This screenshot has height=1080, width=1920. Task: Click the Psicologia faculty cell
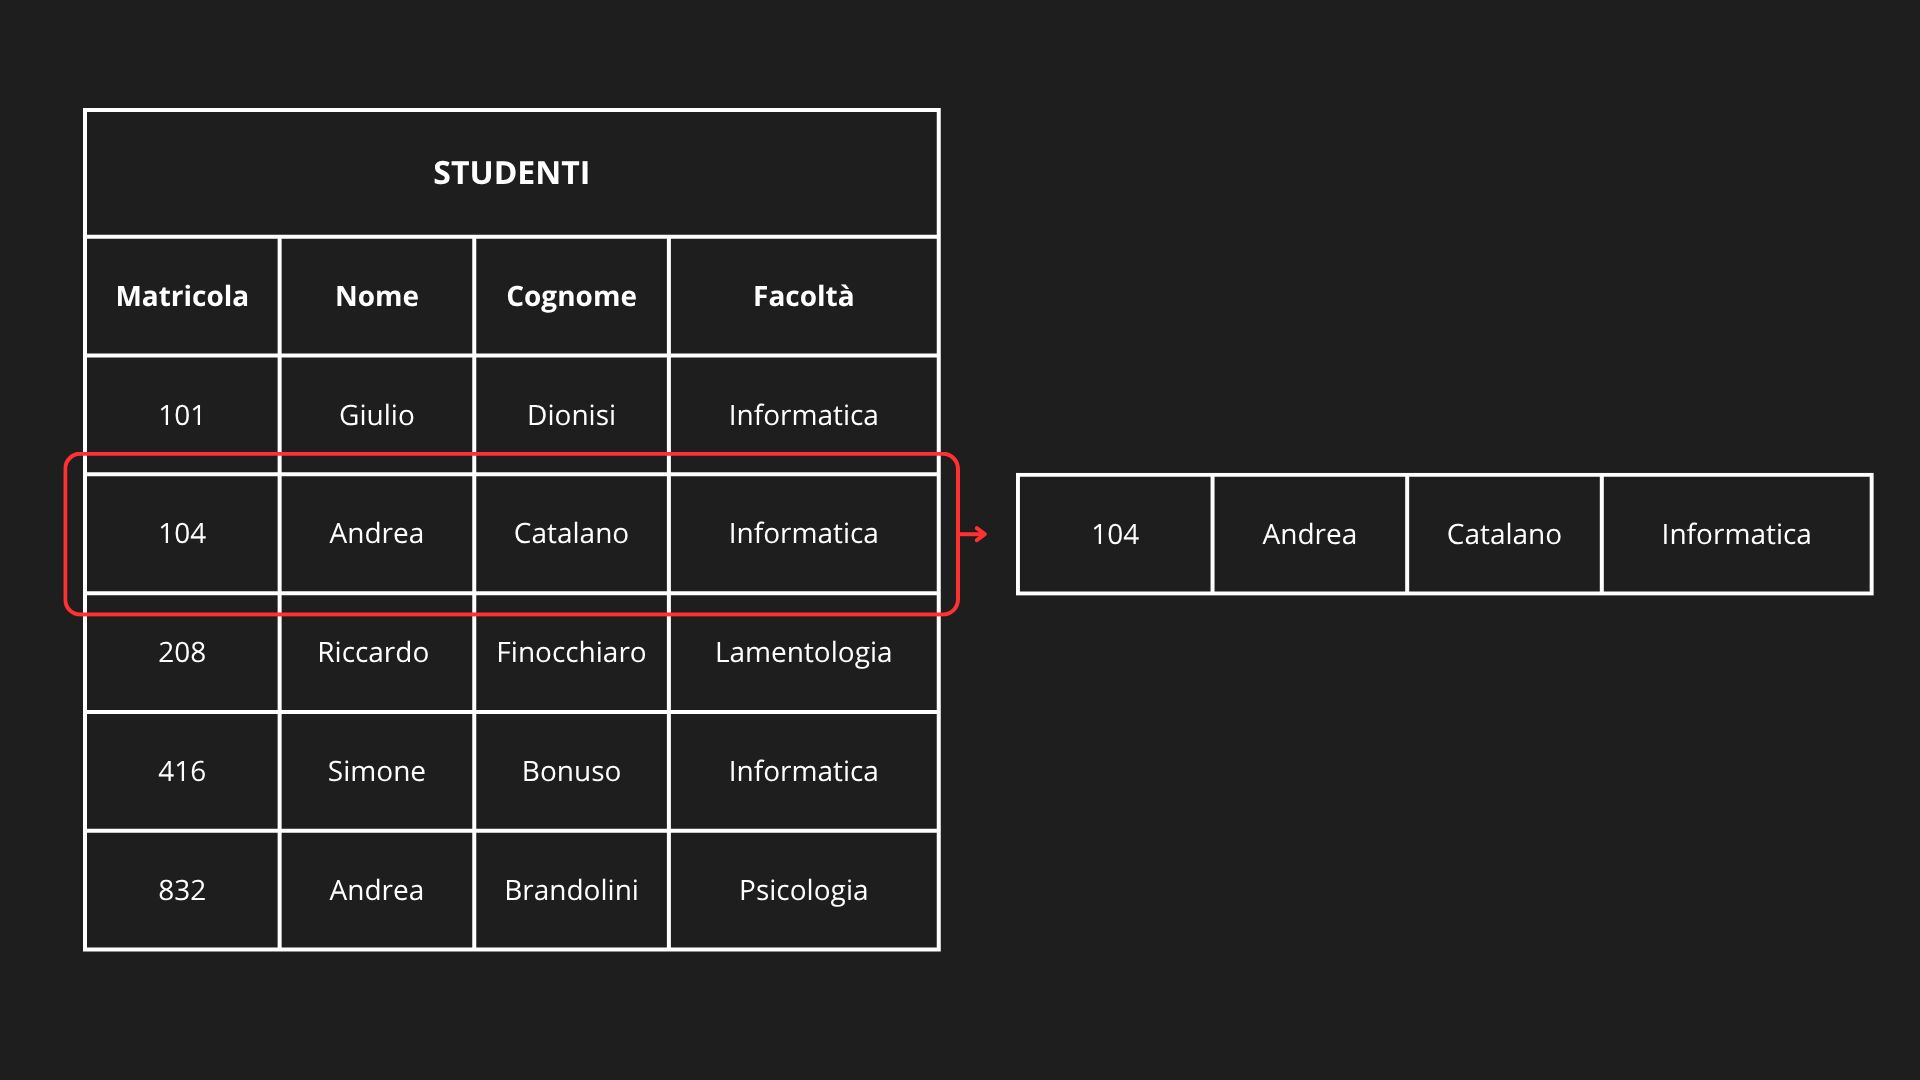tap(803, 890)
